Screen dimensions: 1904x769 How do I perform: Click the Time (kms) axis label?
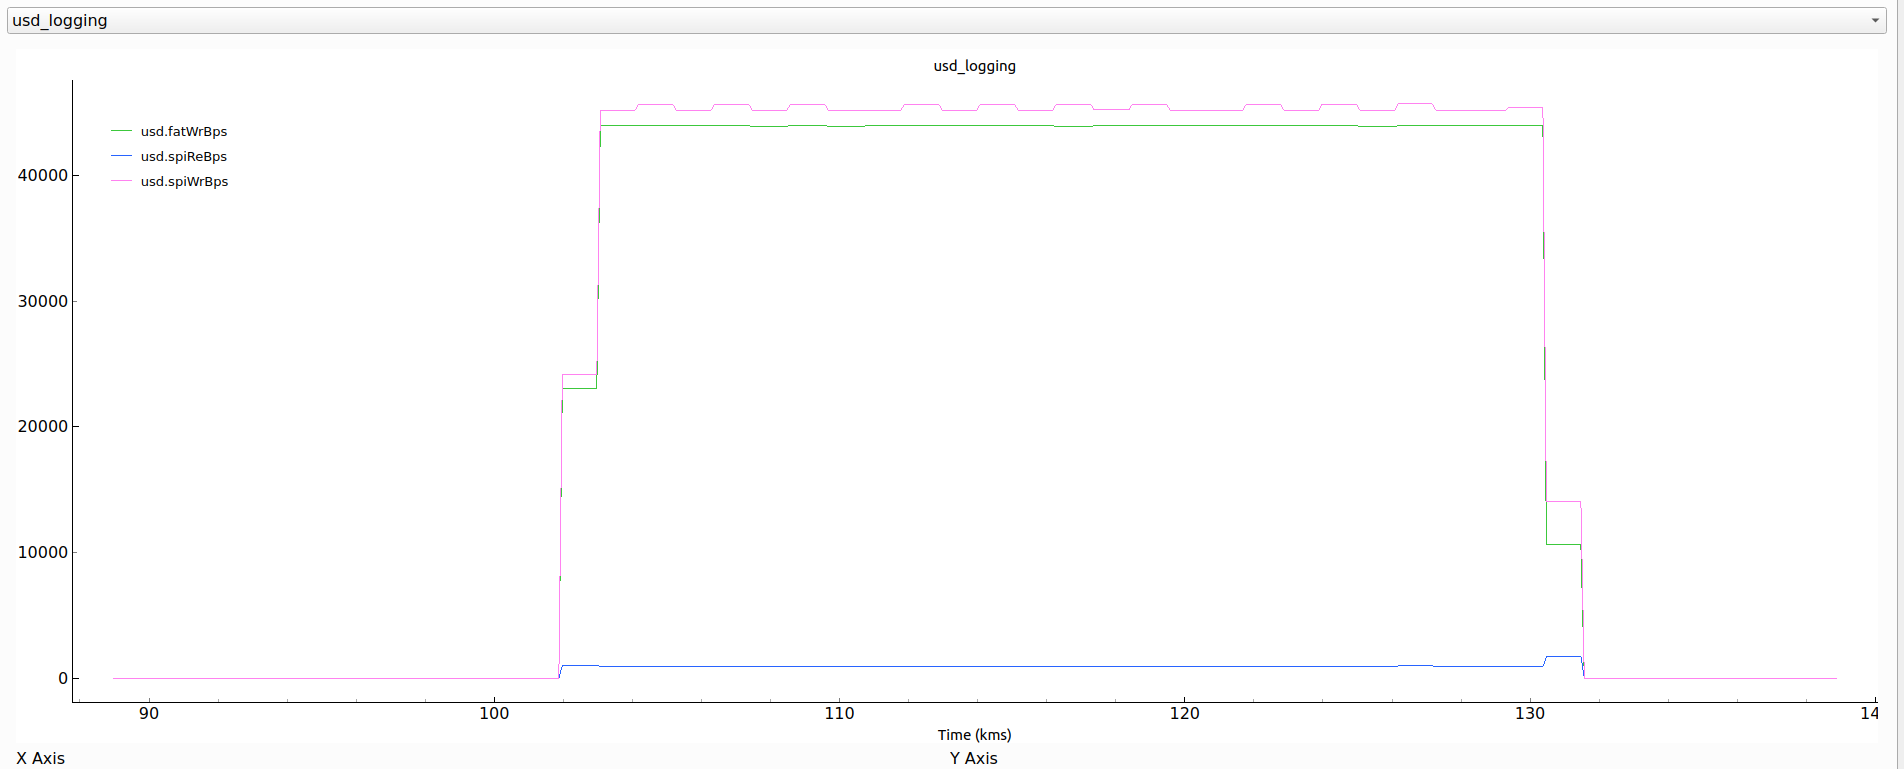pyautogui.click(x=974, y=735)
